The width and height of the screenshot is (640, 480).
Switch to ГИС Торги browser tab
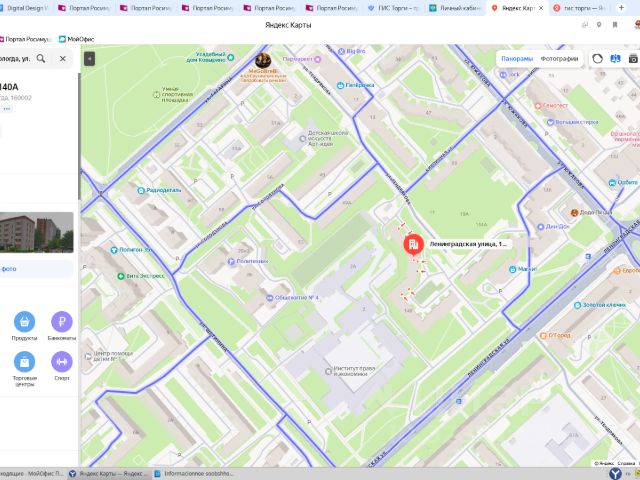click(x=393, y=8)
